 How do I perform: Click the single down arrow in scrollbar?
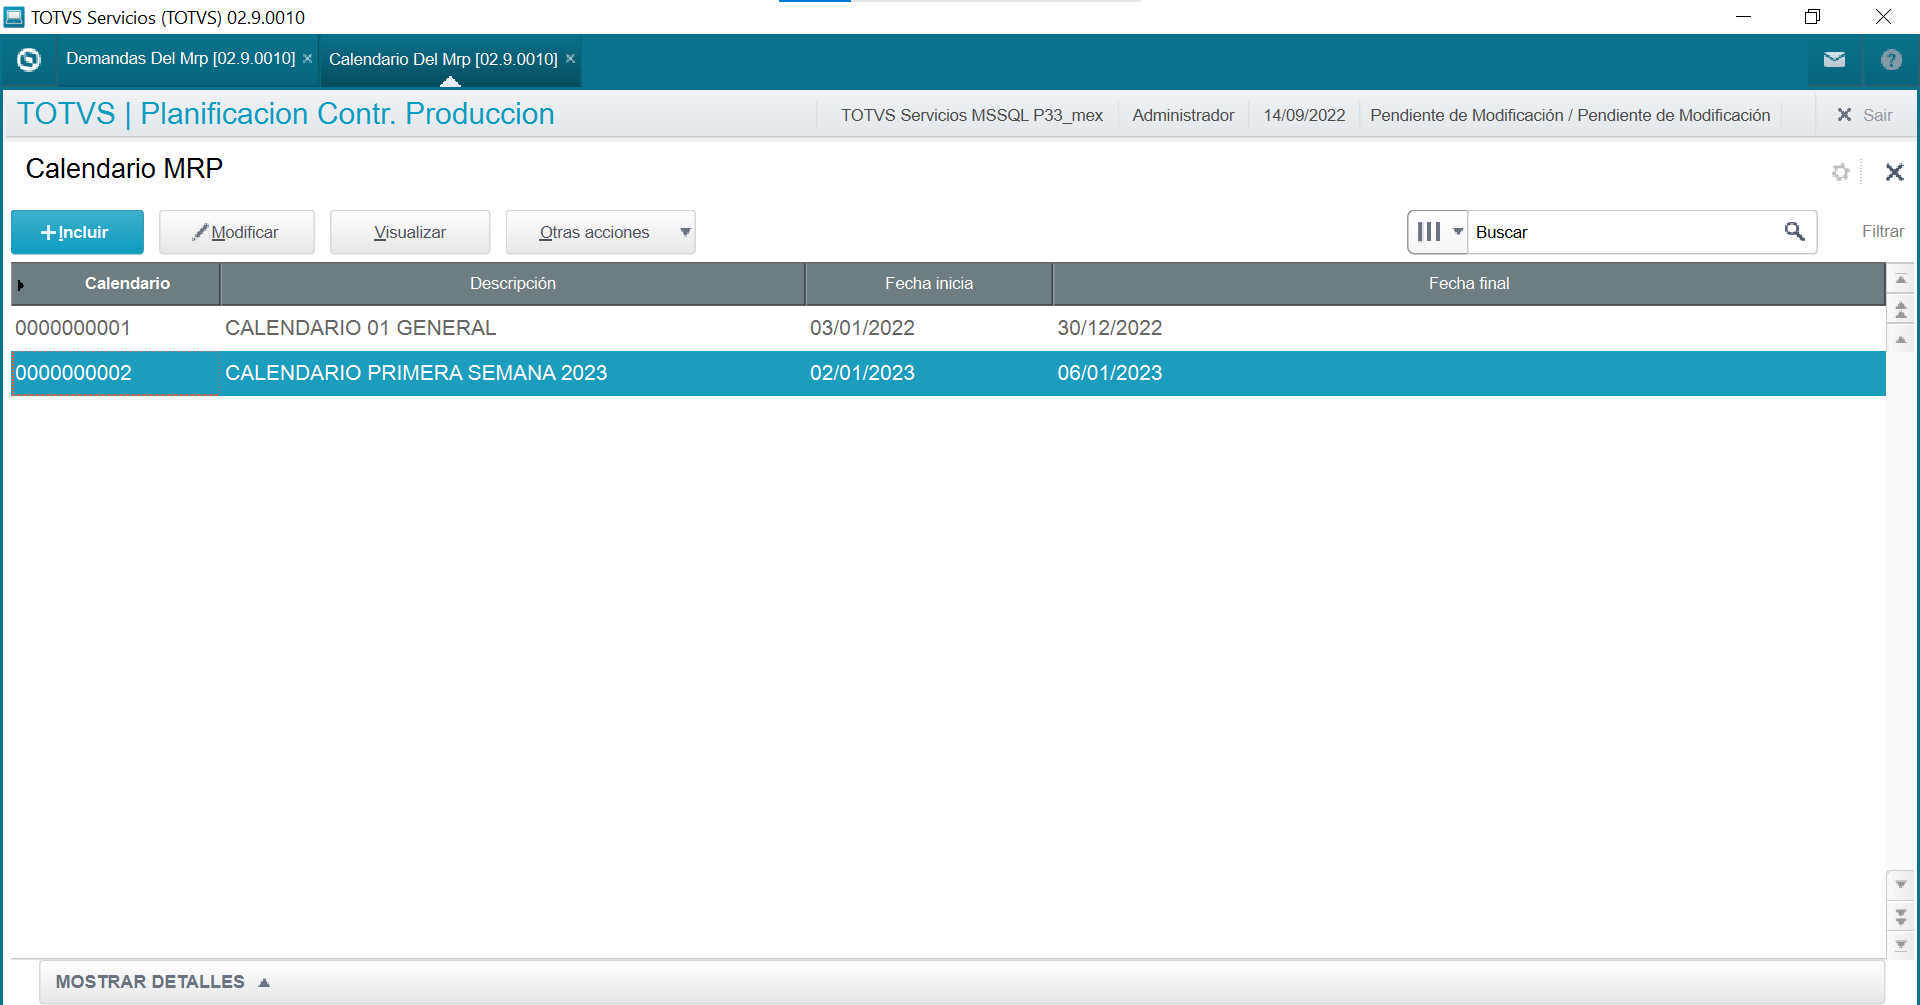(x=1901, y=885)
